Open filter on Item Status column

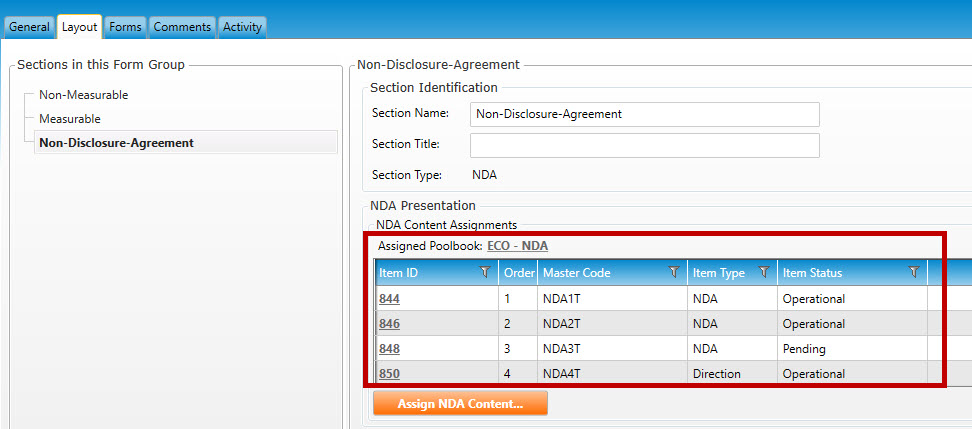click(913, 273)
